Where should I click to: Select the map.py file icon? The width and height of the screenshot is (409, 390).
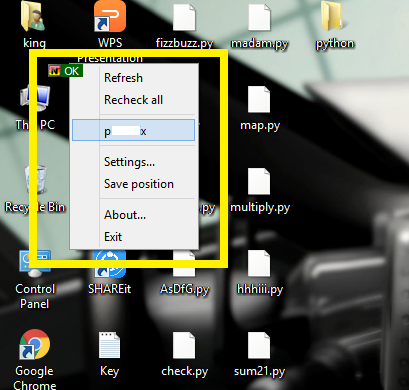click(259, 99)
